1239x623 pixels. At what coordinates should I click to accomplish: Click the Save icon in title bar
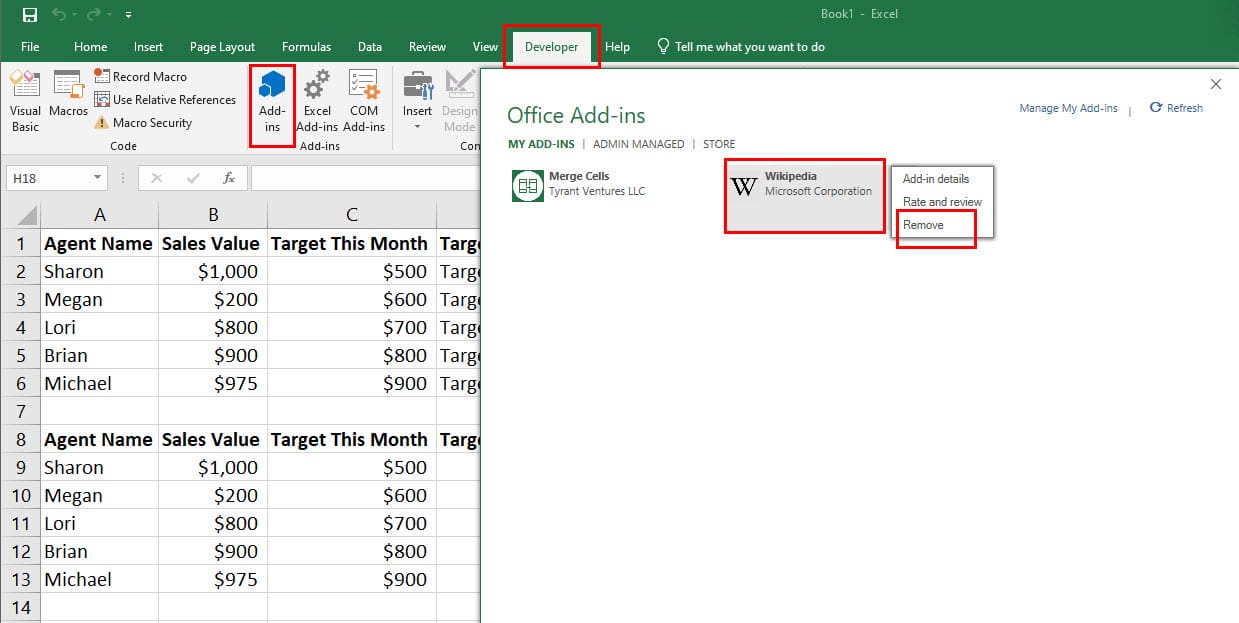point(29,15)
